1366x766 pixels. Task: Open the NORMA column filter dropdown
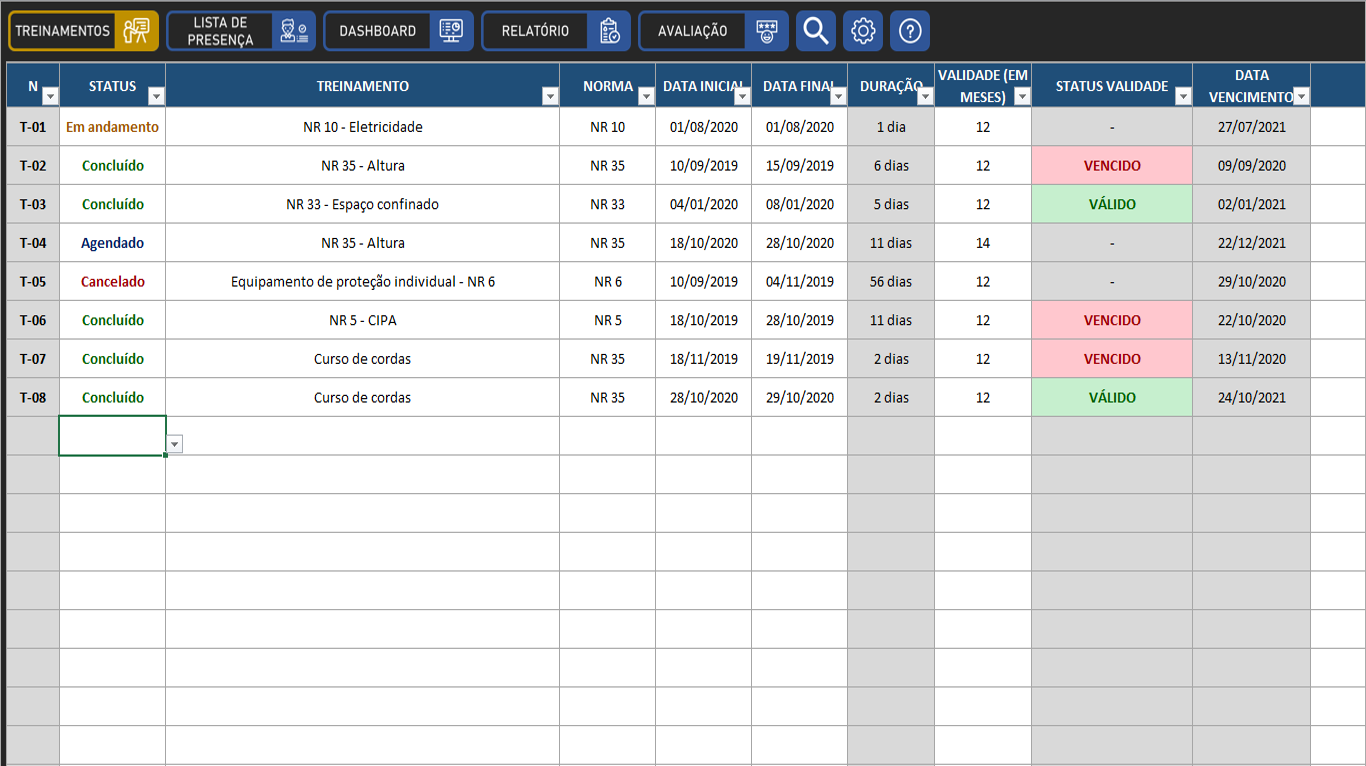tap(646, 96)
